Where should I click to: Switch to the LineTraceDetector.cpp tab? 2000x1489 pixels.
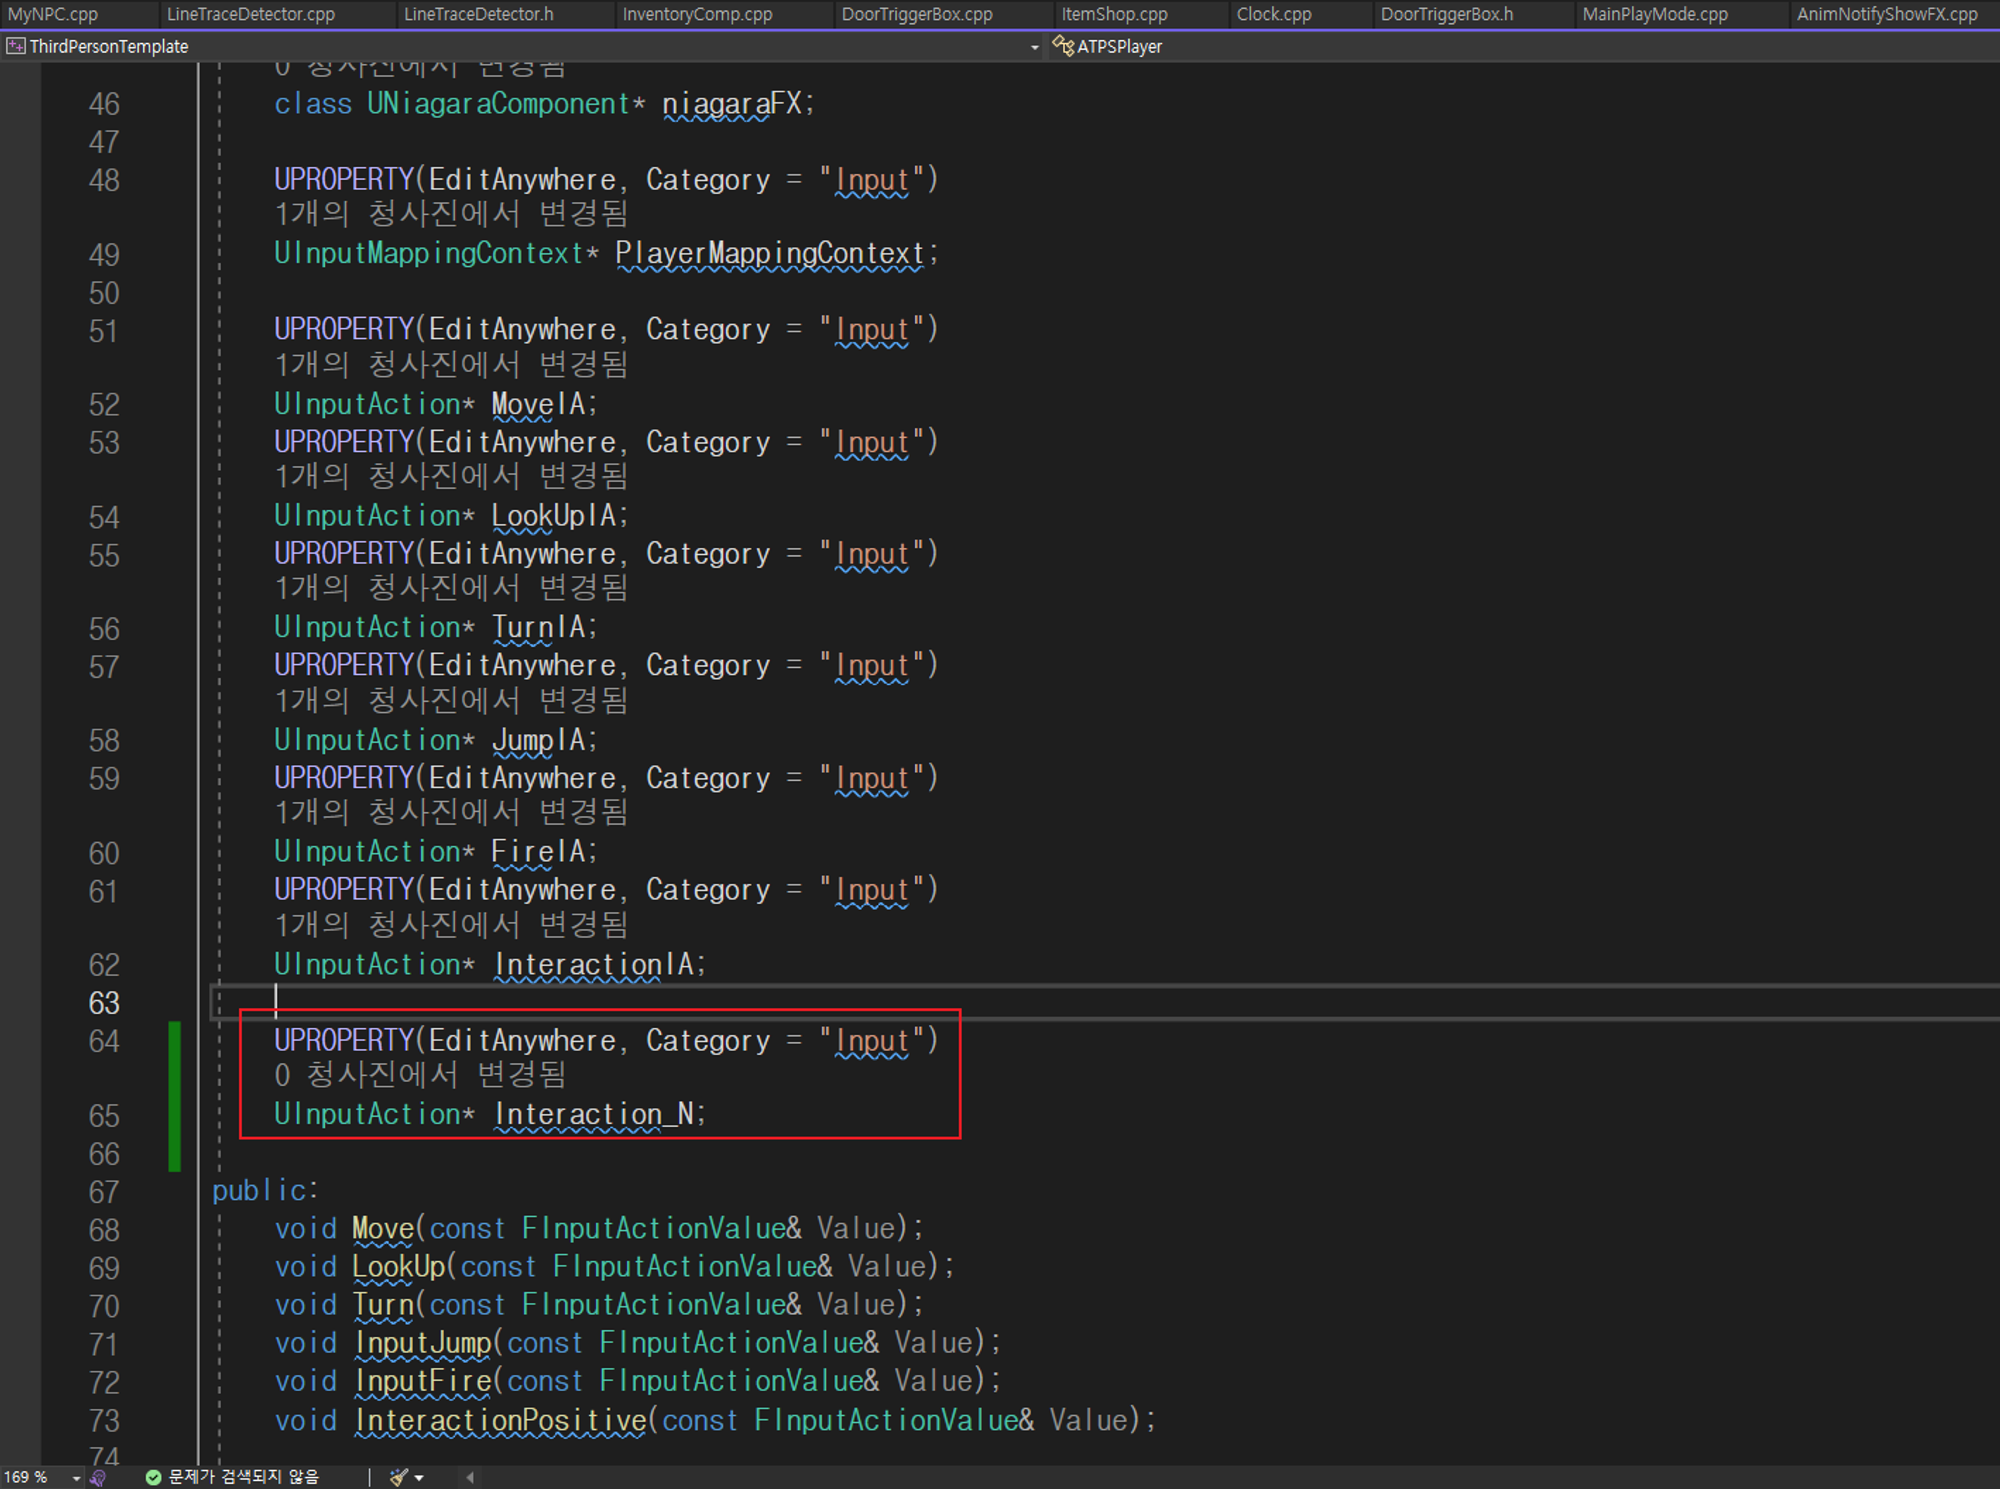pyautogui.click(x=251, y=14)
